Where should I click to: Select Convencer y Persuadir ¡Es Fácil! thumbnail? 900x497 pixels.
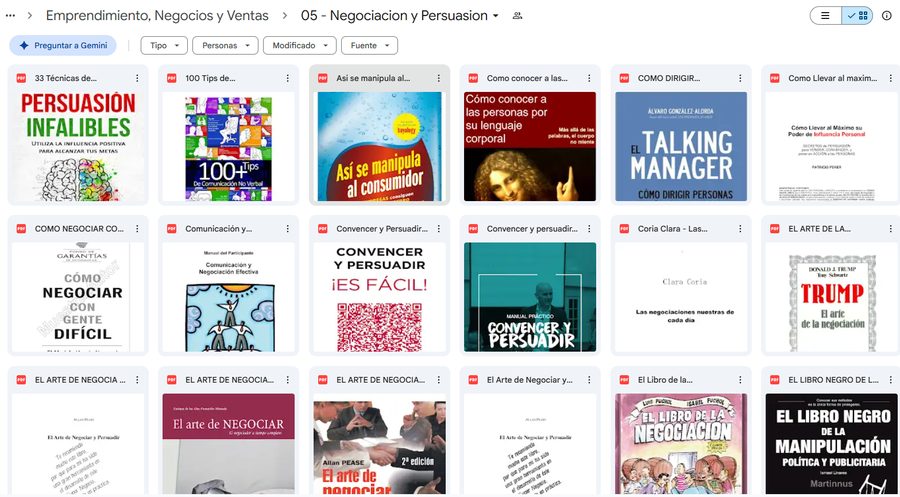click(379, 297)
